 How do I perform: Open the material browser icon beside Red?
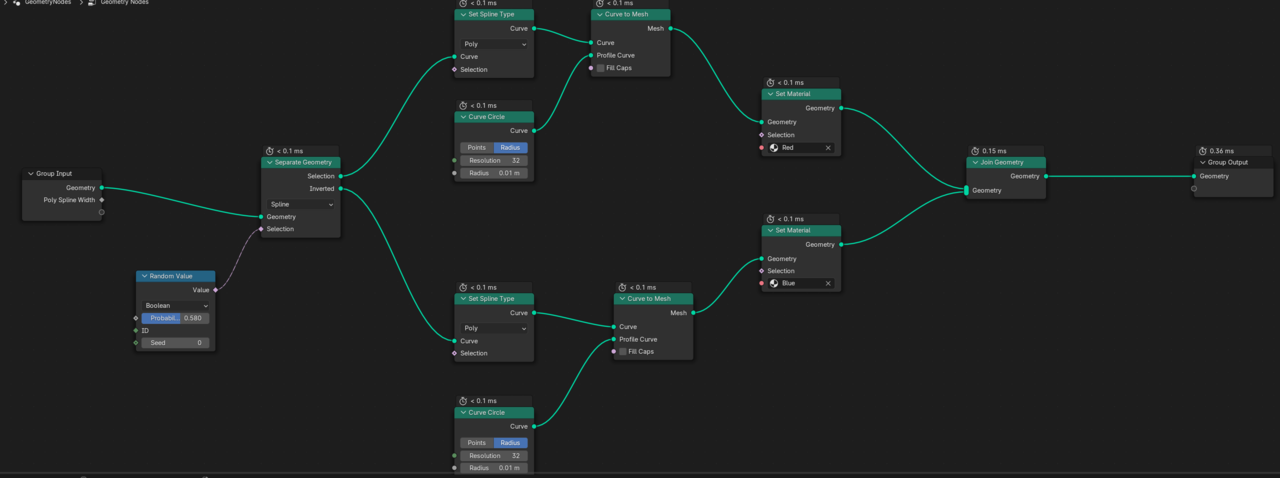coord(774,147)
